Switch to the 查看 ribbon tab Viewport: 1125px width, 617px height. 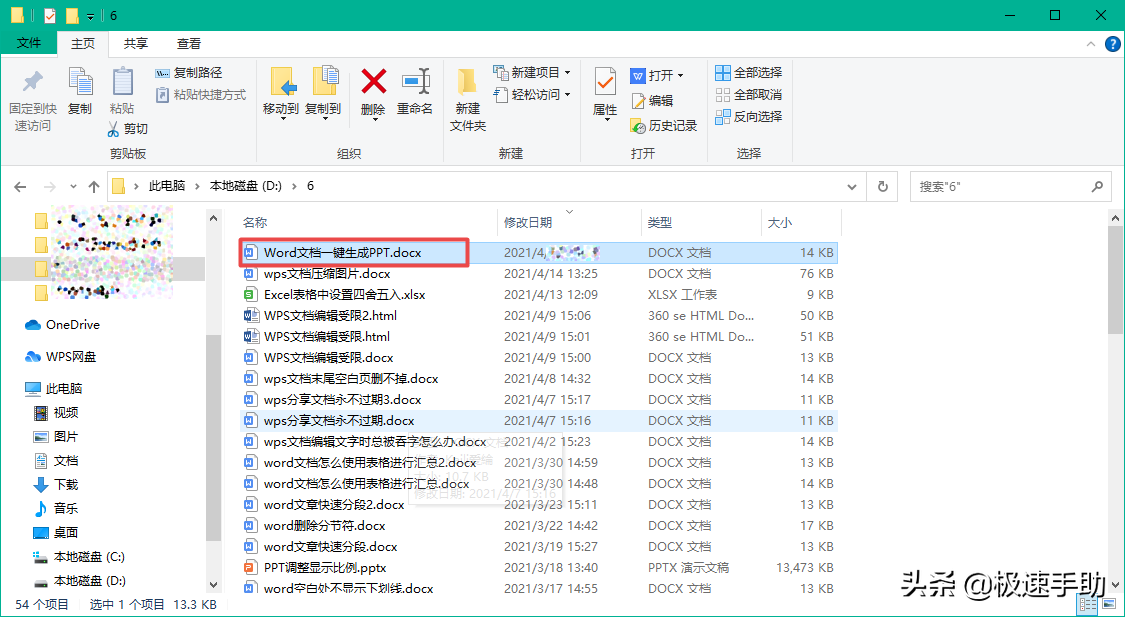click(189, 44)
